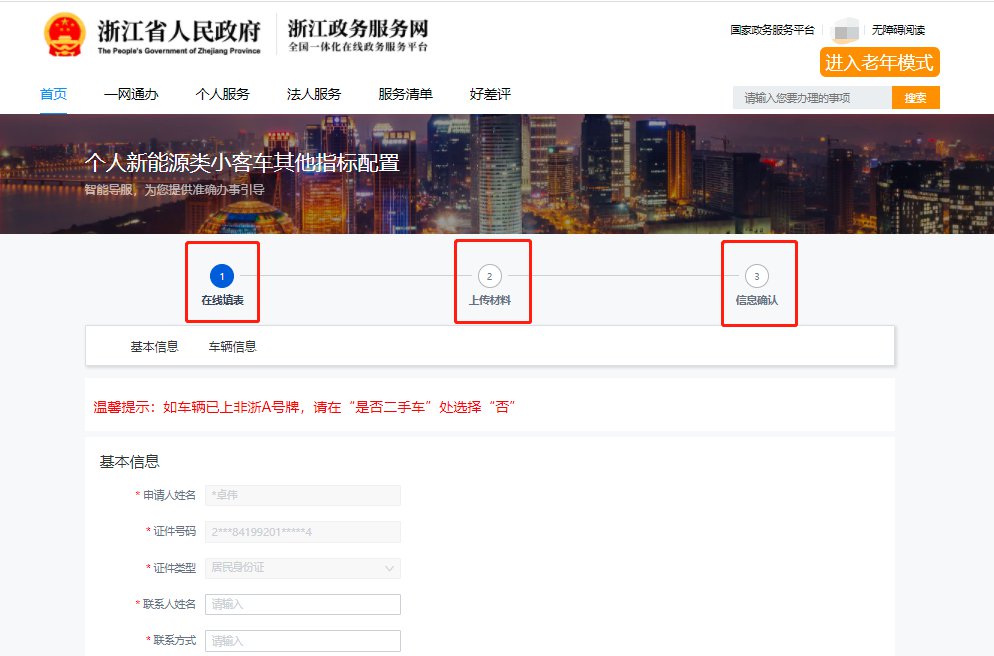Open the 个人服务 navigation item
994x656 pixels.
222,95
